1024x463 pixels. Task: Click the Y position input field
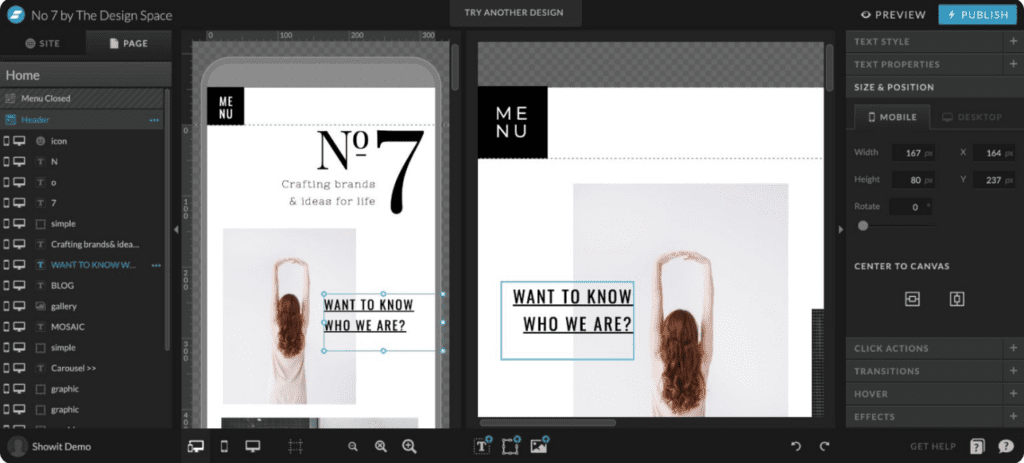tap(994, 180)
